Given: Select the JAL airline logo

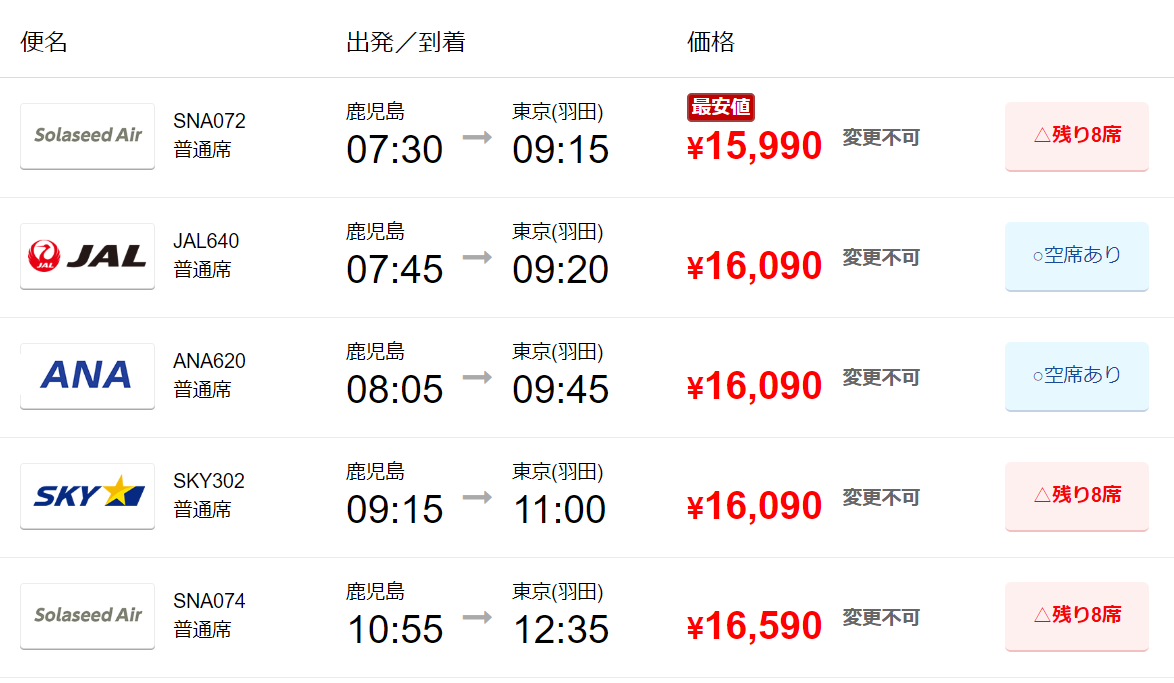Looking at the screenshot, I should pyautogui.click(x=88, y=256).
